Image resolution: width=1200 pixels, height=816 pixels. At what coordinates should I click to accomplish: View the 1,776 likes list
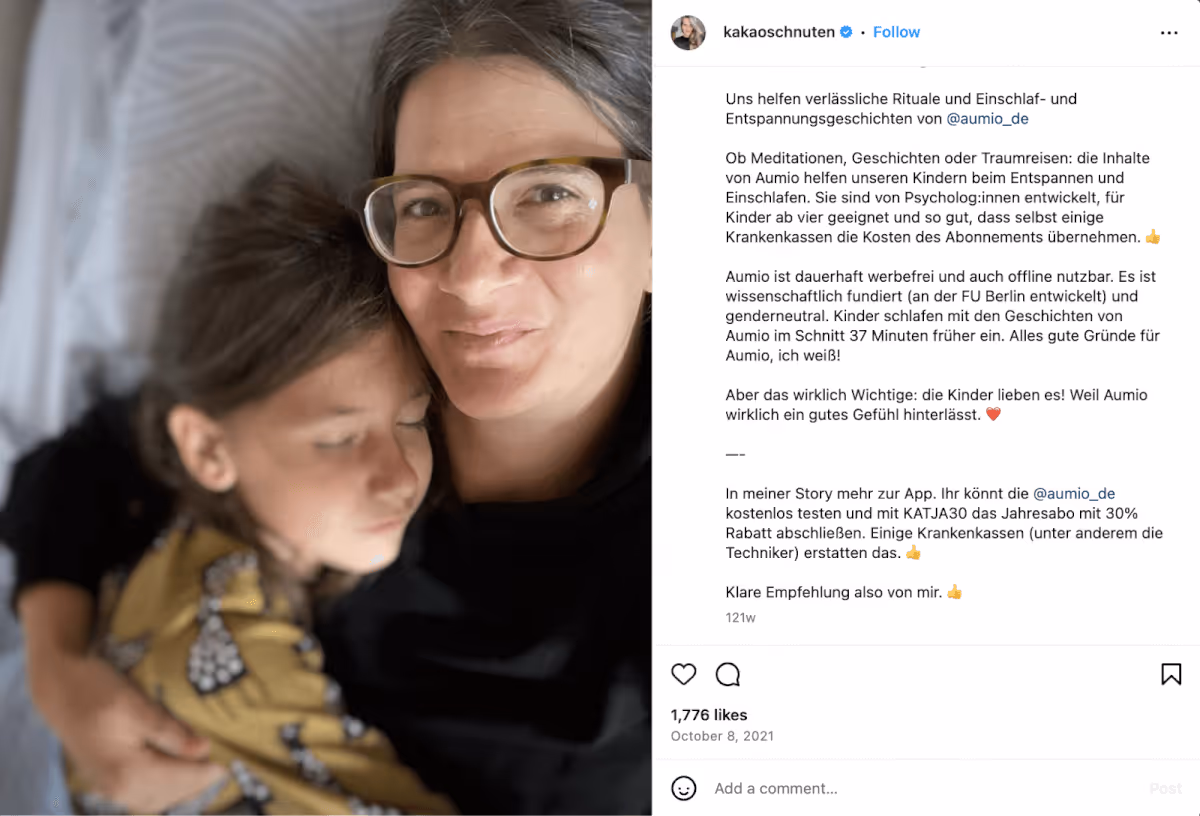709,715
